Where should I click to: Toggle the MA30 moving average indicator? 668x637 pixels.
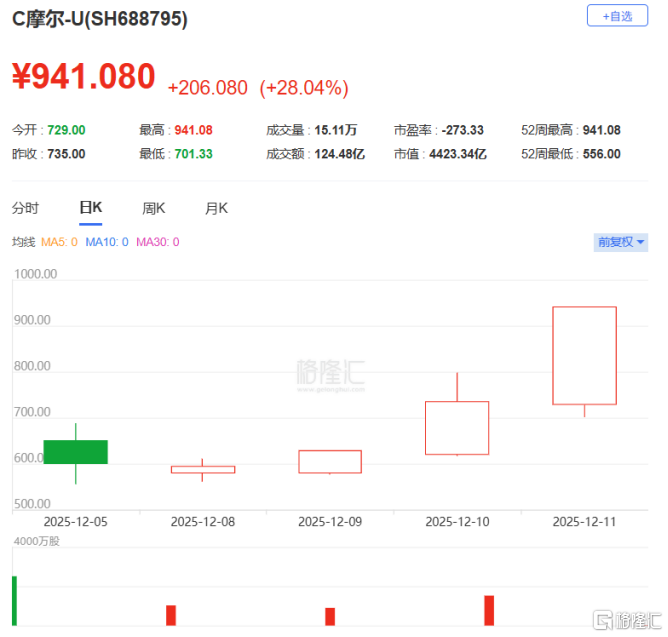point(157,242)
